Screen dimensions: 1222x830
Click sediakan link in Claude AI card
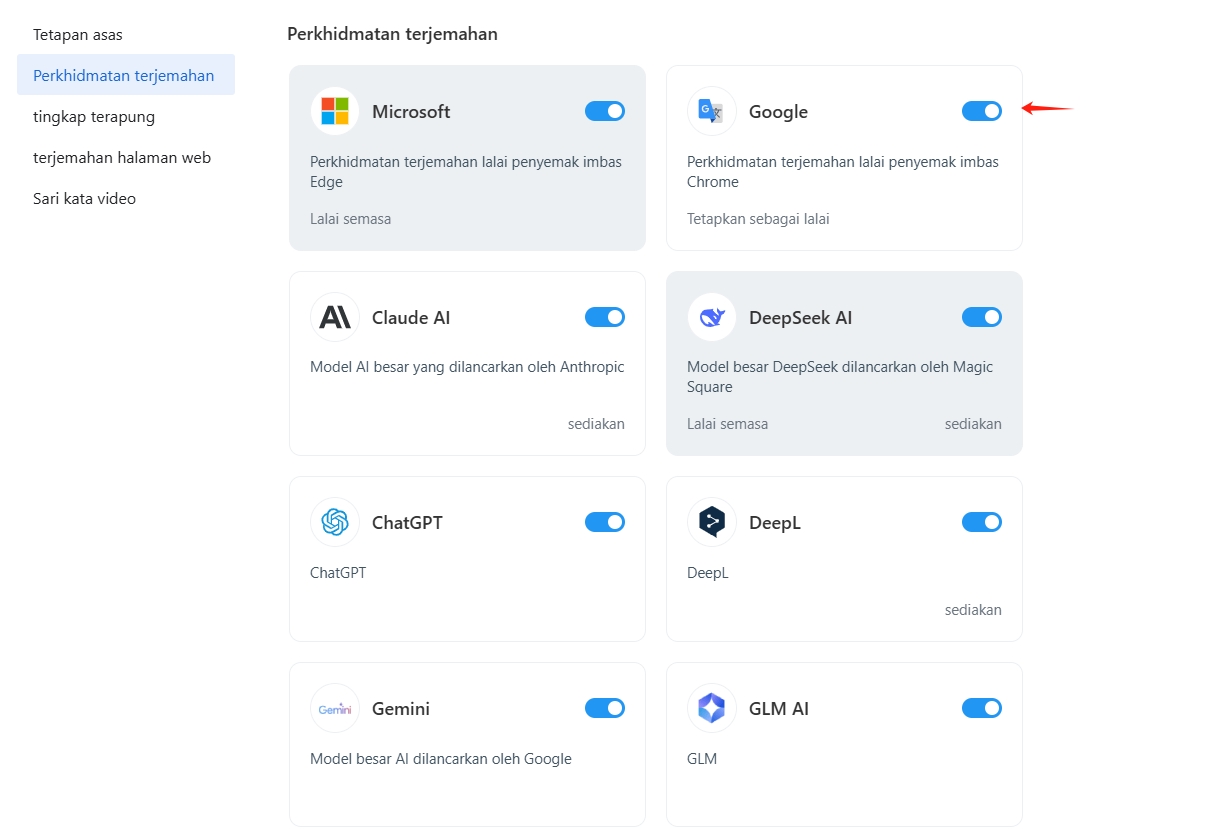(596, 423)
